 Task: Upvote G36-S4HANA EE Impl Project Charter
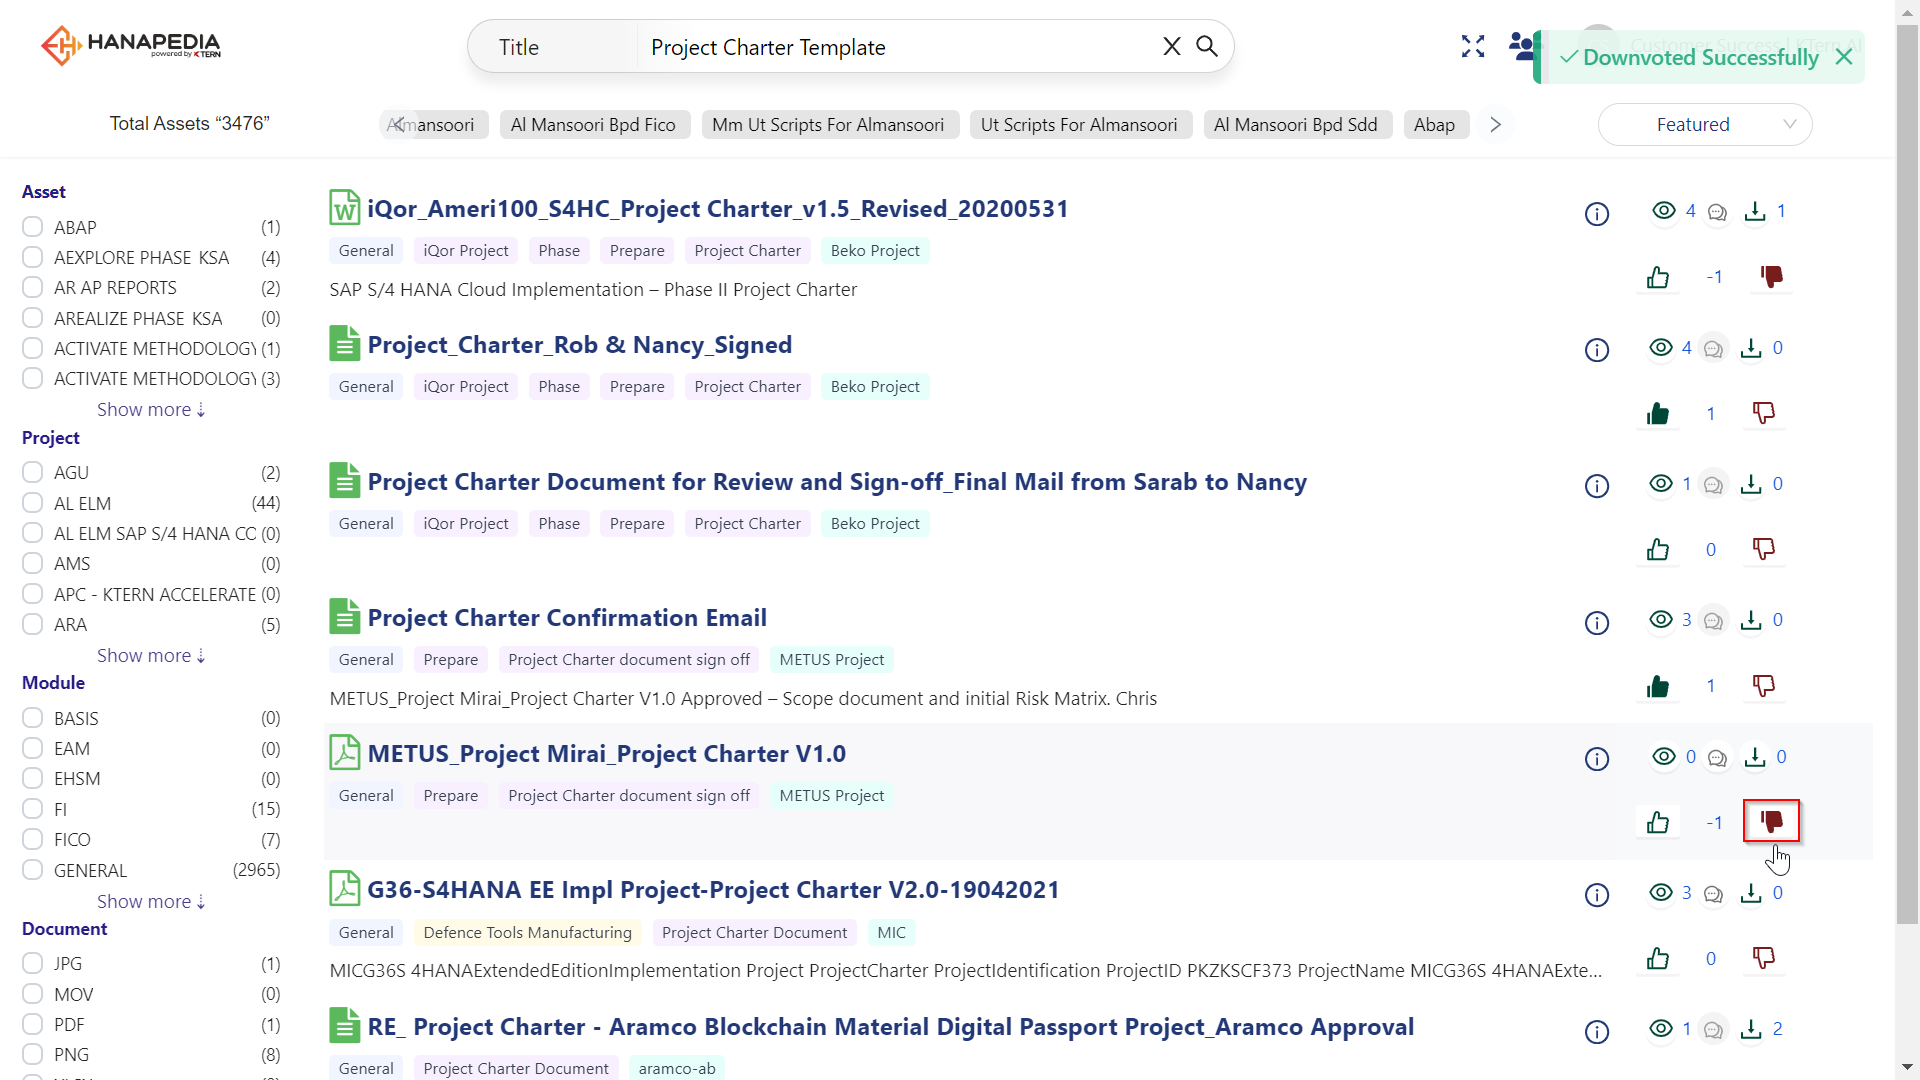click(x=1658, y=959)
